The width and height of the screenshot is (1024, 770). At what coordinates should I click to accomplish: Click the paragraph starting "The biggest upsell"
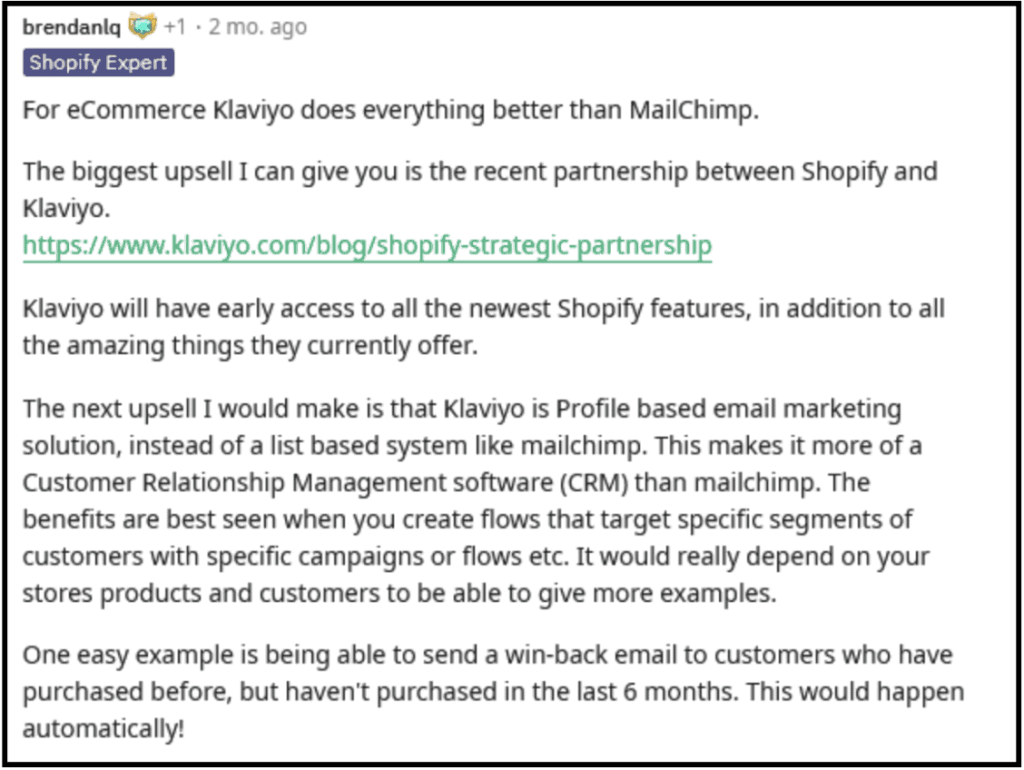click(x=480, y=171)
